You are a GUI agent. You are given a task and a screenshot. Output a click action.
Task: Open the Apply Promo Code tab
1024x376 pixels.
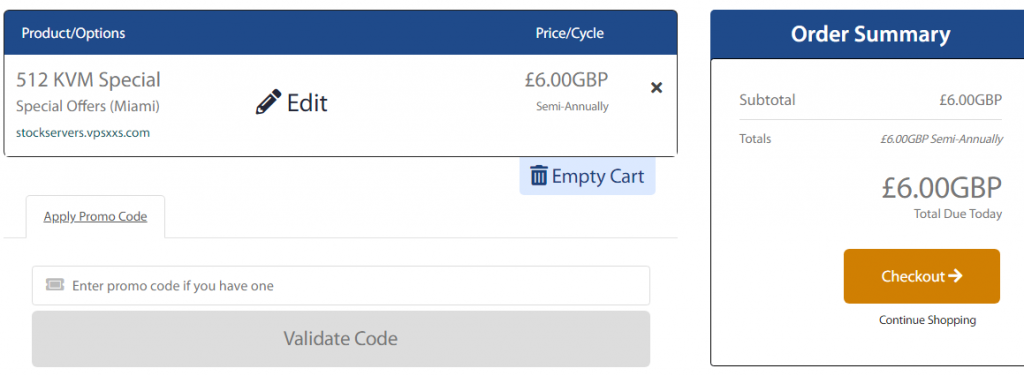point(95,217)
